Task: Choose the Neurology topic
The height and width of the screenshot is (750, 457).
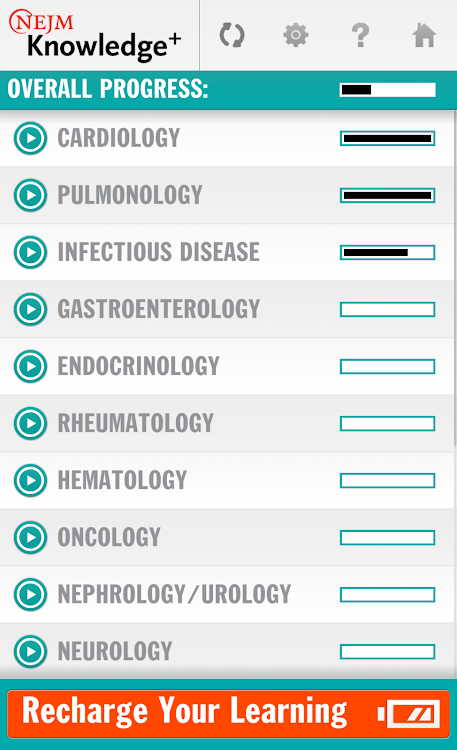Action: pos(227,651)
